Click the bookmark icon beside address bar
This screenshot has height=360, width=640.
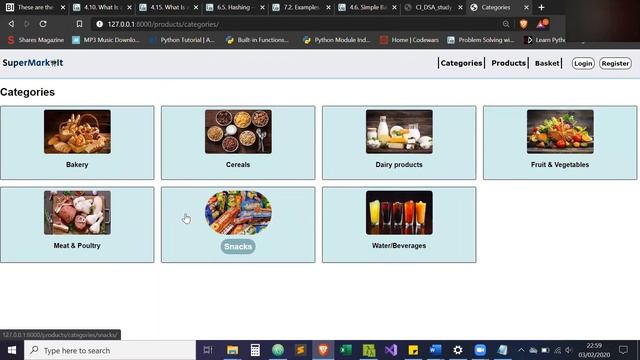[x=79, y=24]
